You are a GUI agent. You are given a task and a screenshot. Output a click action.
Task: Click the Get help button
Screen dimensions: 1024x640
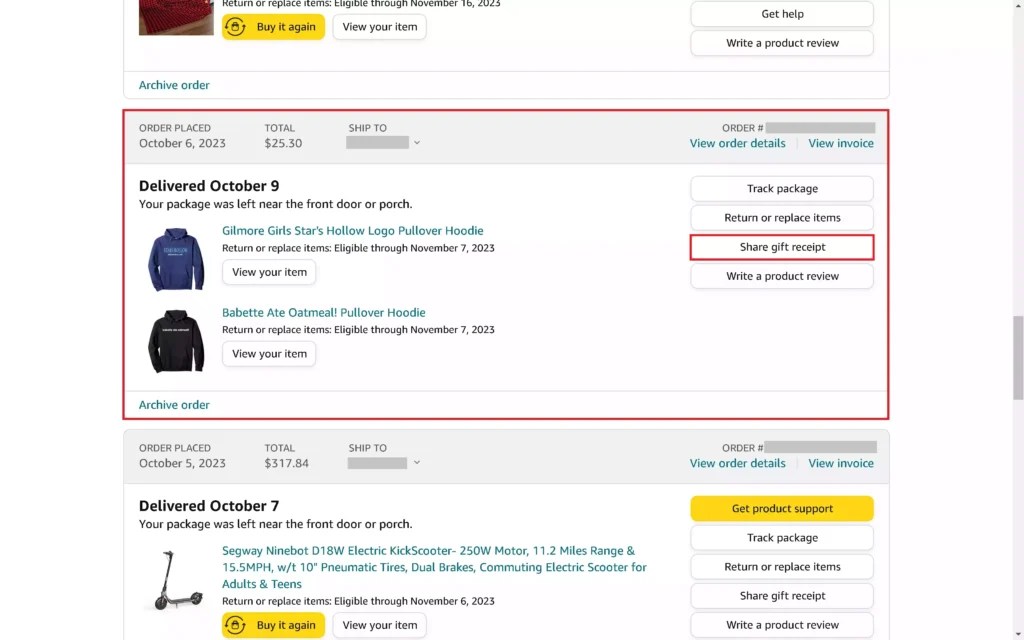click(x=781, y=14)
